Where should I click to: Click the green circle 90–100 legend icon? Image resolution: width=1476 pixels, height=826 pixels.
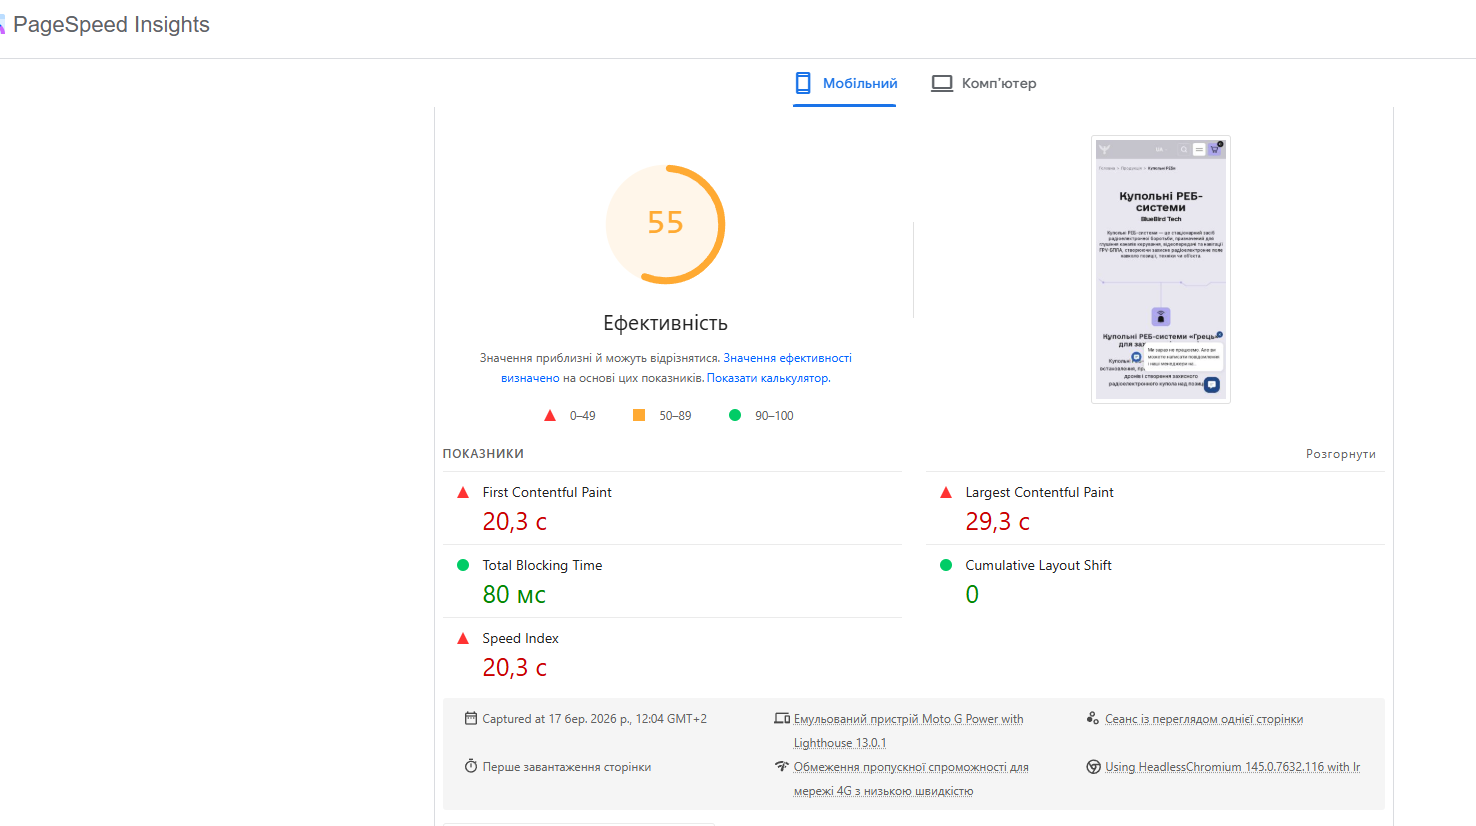[x=735, y=415]
